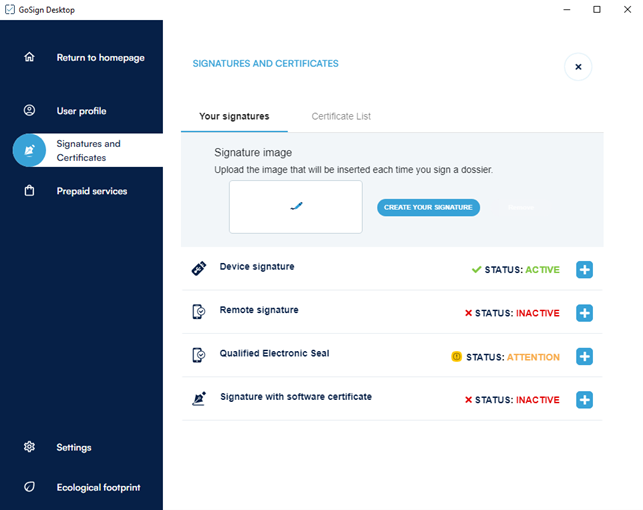Click the signature image preview box
Image resolution: width=643 pixels, height=510 pixels.
coord(295,207)
